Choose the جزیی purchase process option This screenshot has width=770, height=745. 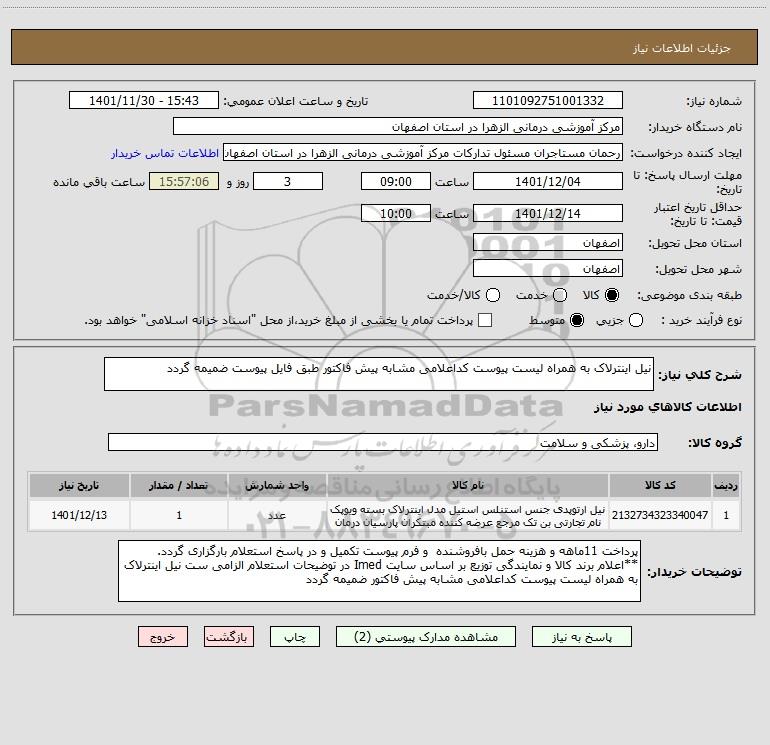coord(635,320)
